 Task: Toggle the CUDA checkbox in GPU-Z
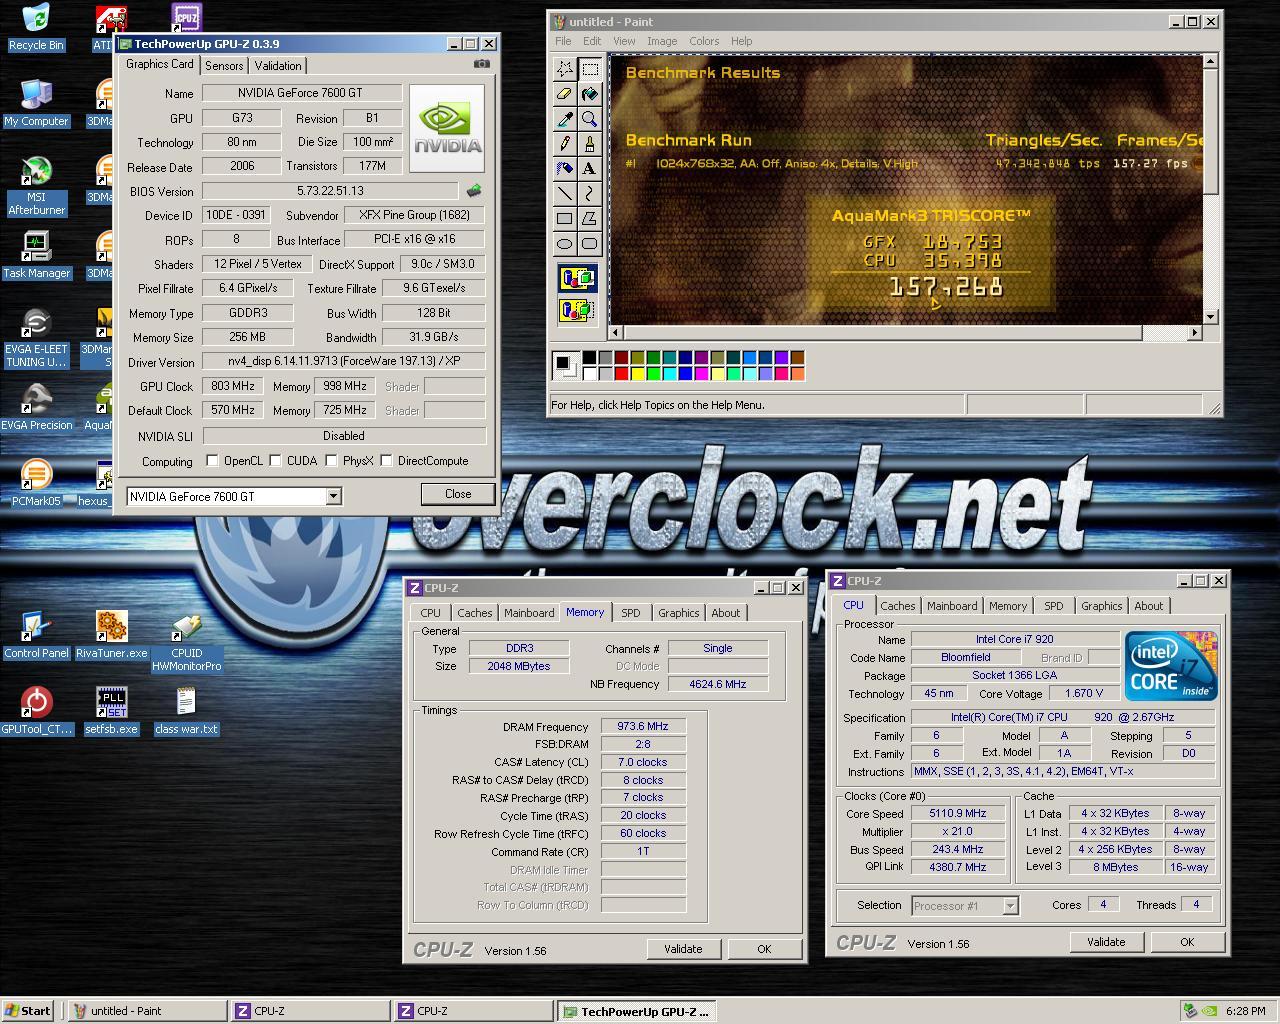point(275,461)
